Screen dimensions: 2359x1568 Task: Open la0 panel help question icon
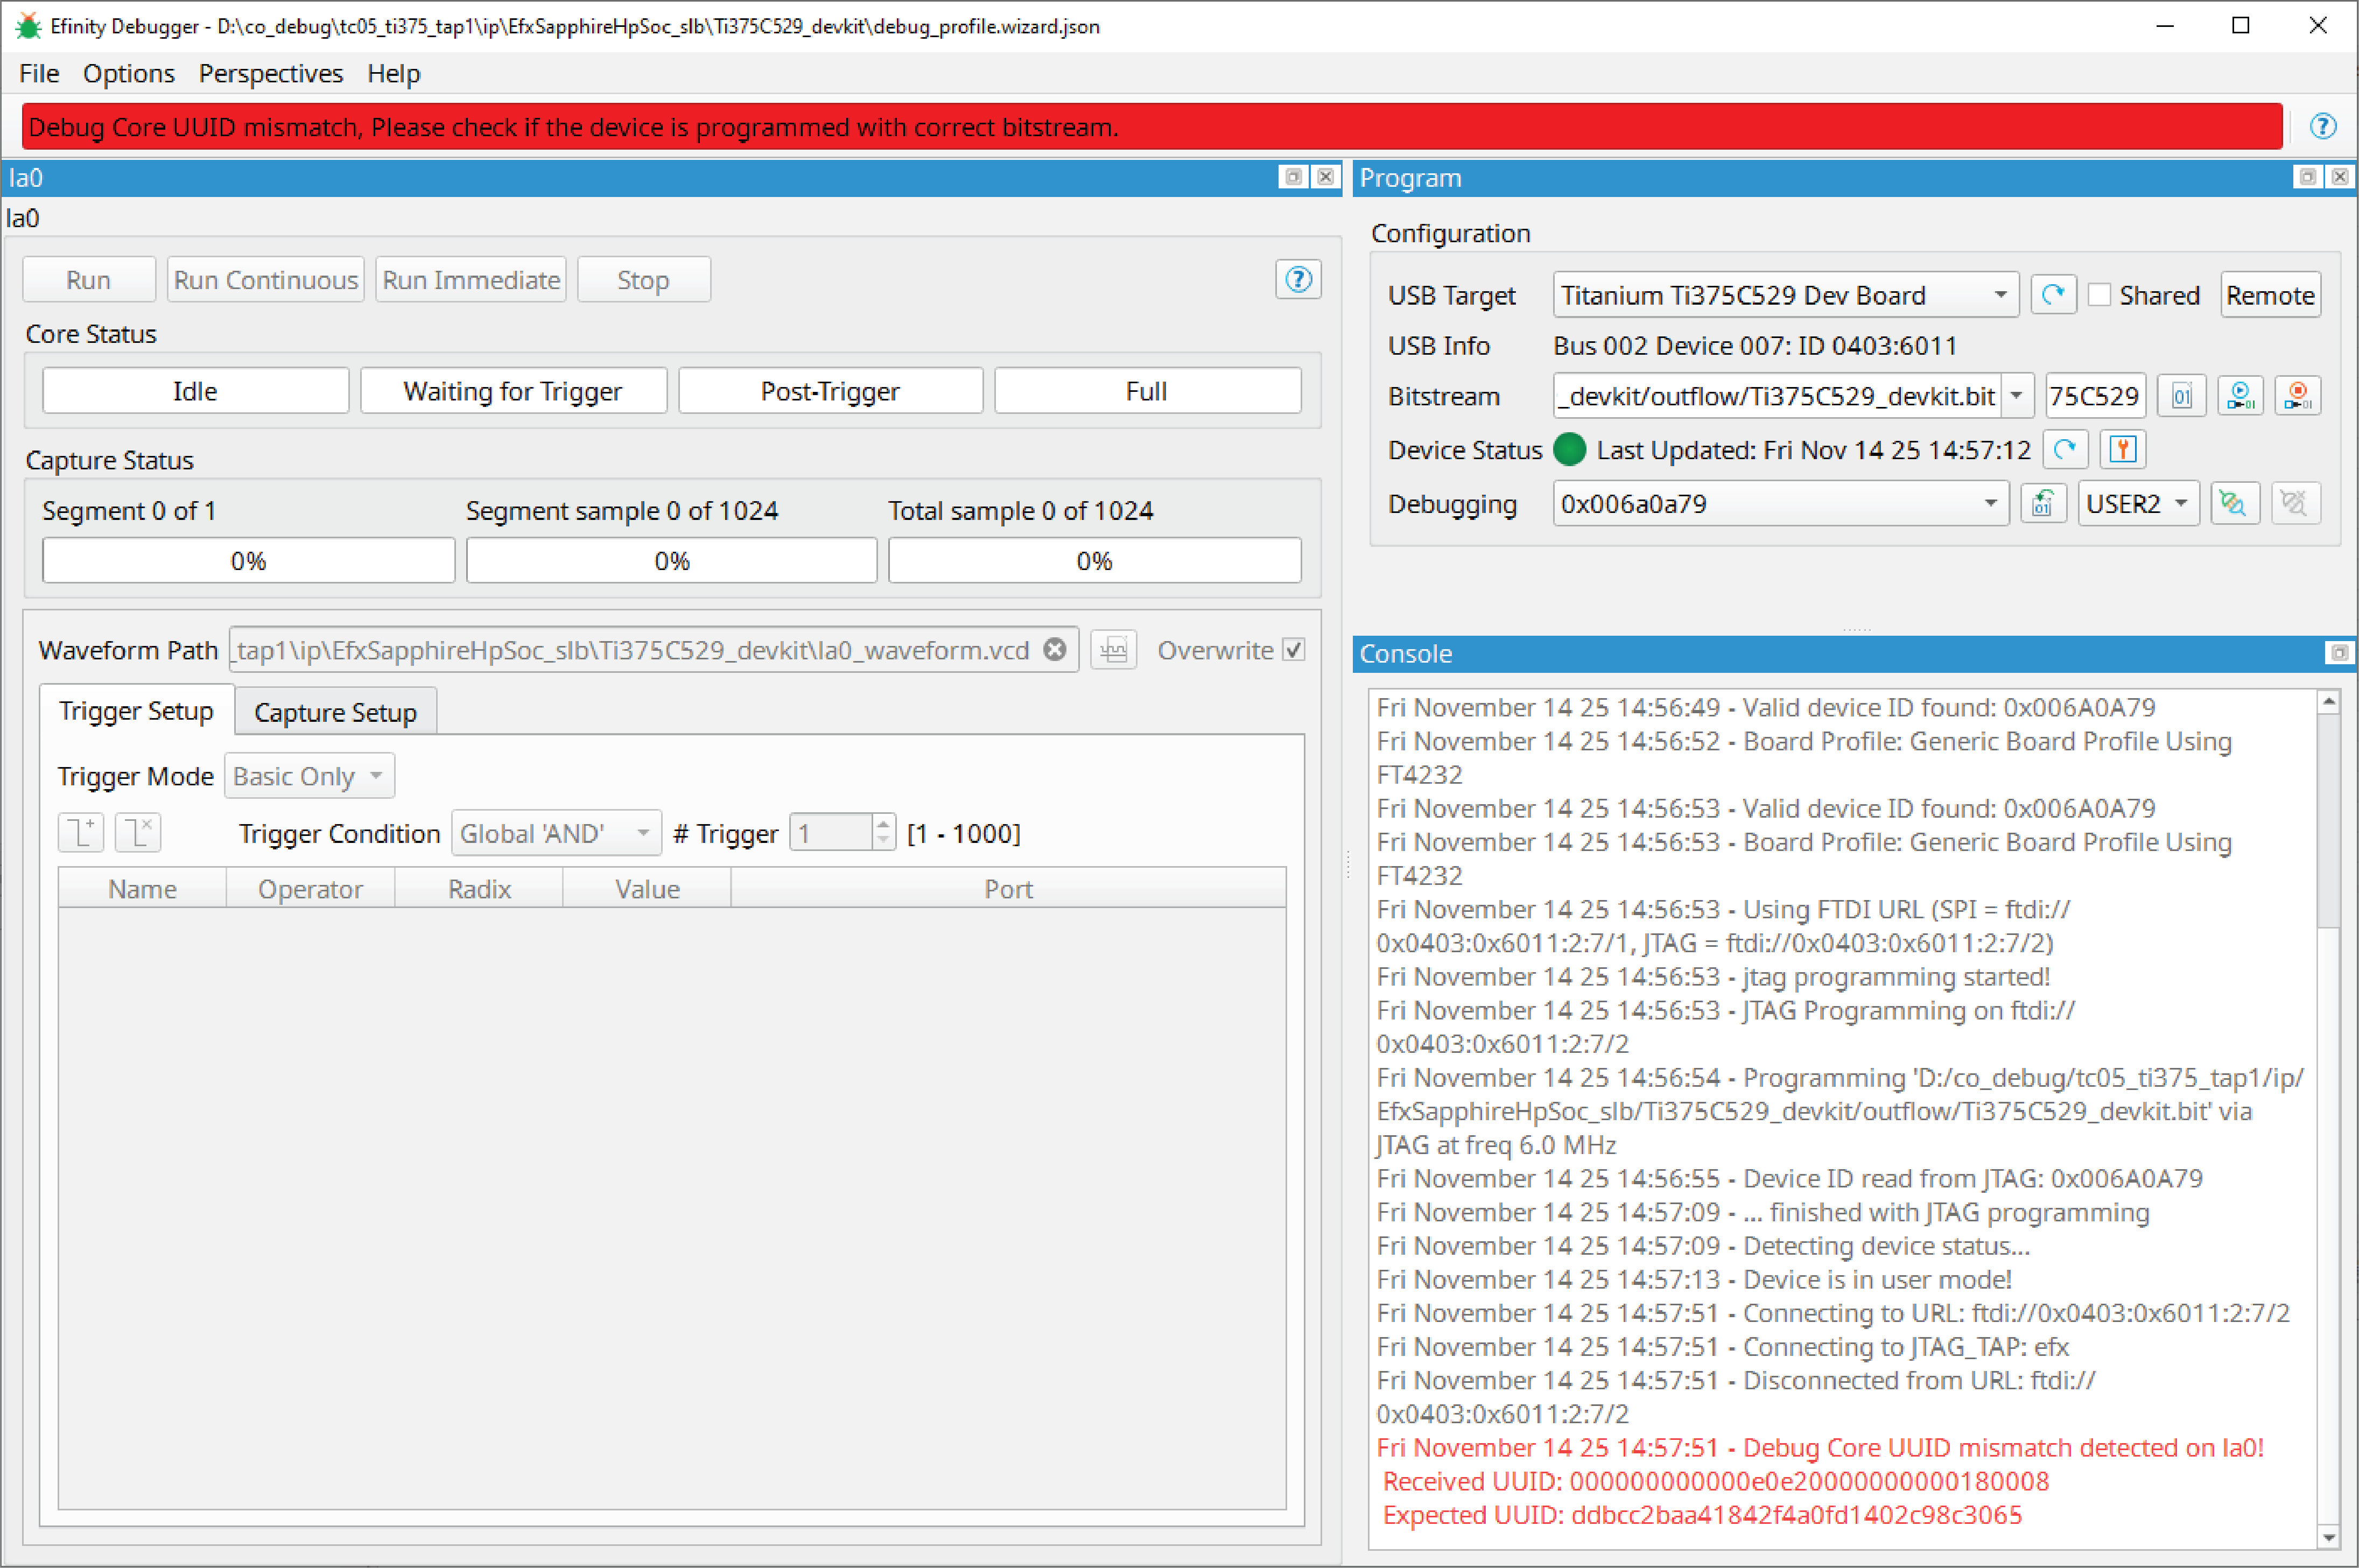1298,280
